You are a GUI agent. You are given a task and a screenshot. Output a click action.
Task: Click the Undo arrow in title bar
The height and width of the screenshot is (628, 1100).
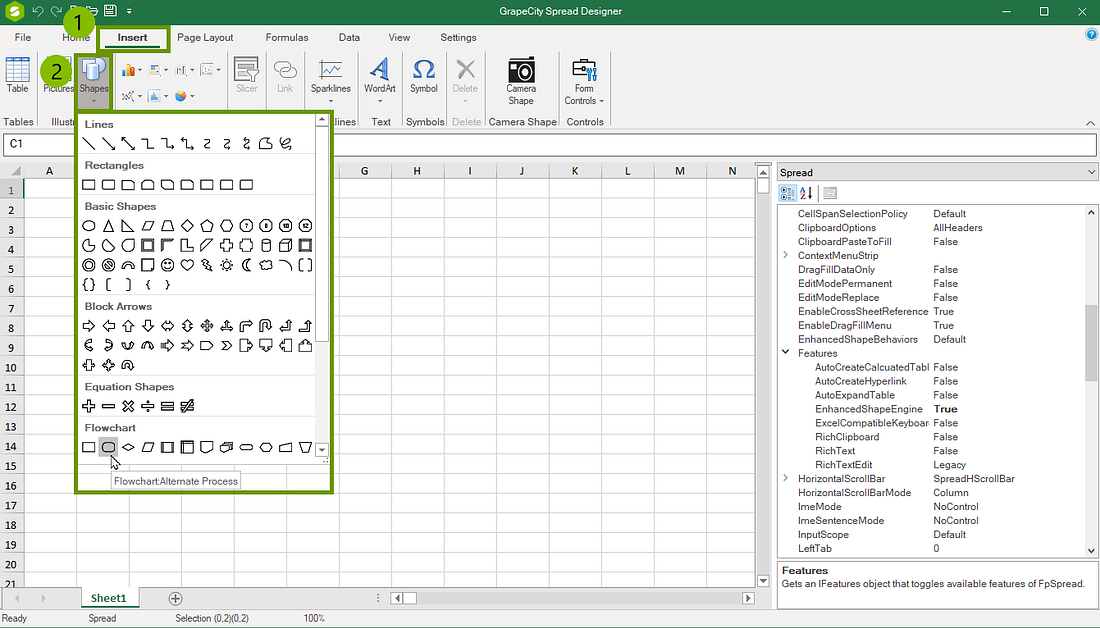click(x=38, y=11)
